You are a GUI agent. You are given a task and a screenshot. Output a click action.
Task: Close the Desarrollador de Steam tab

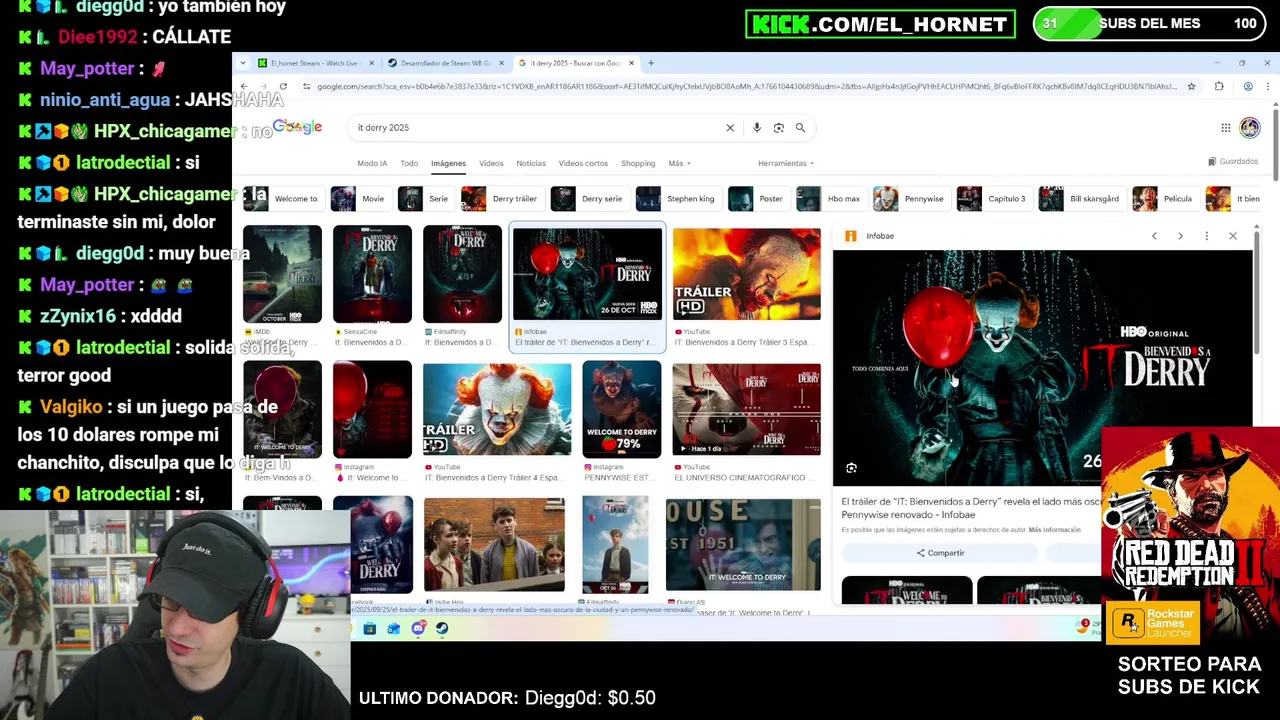click(x=502, y=63)
